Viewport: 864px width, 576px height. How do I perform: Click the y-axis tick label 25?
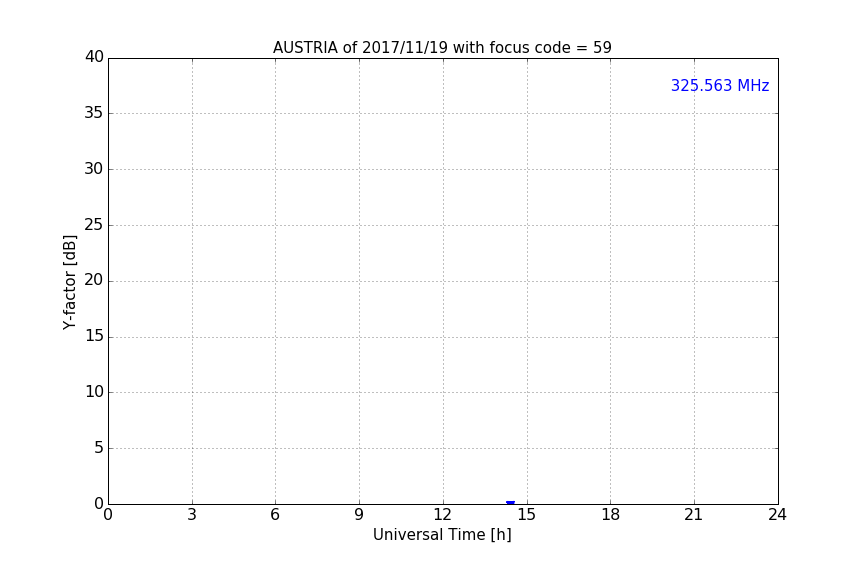click(94, 224)
